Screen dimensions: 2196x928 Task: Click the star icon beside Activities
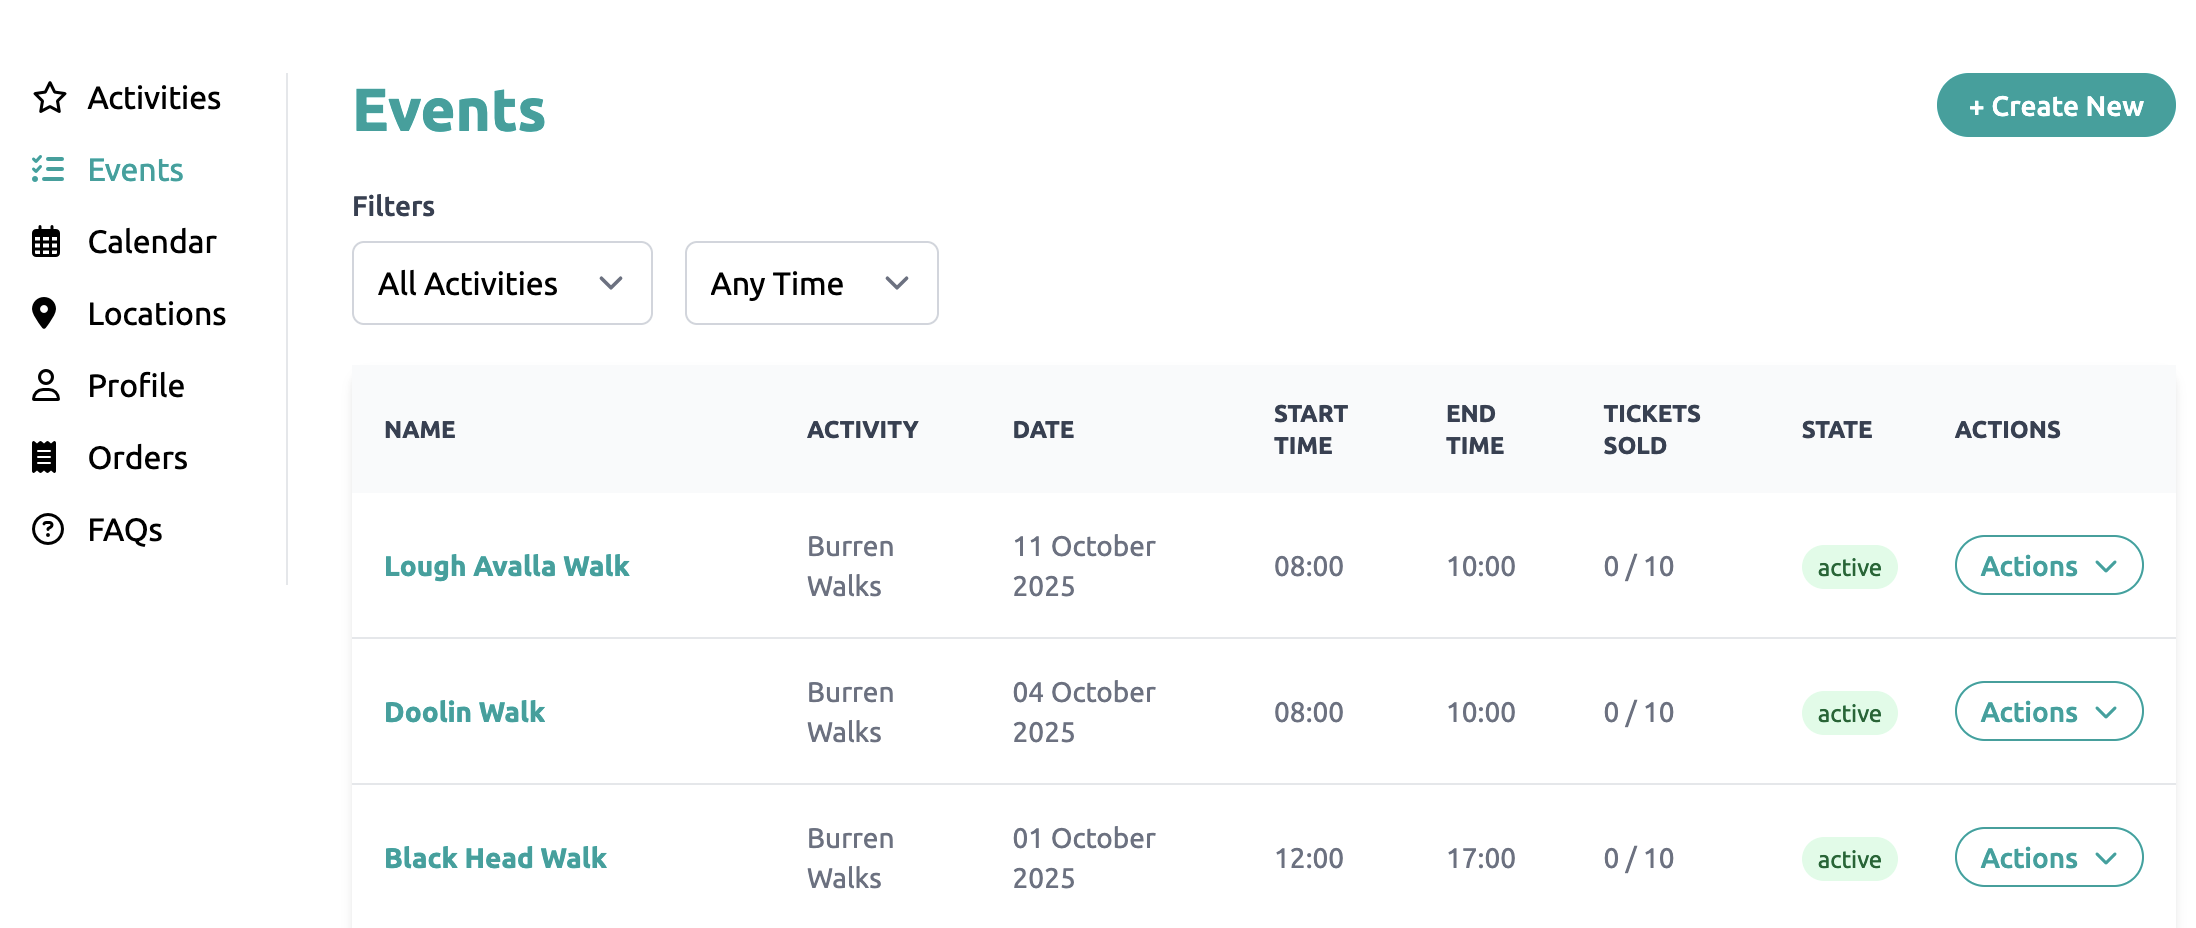[49, 98]
